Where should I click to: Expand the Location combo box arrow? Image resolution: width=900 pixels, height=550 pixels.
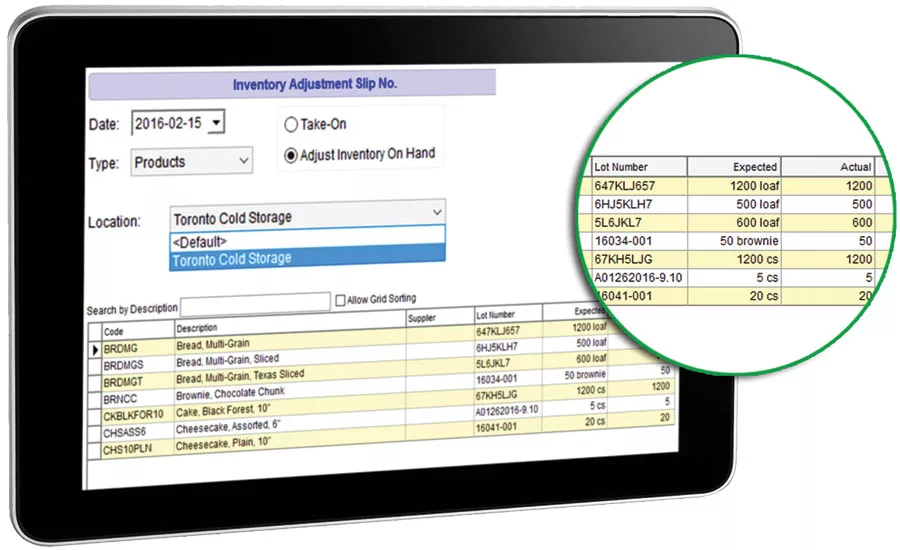437,212
